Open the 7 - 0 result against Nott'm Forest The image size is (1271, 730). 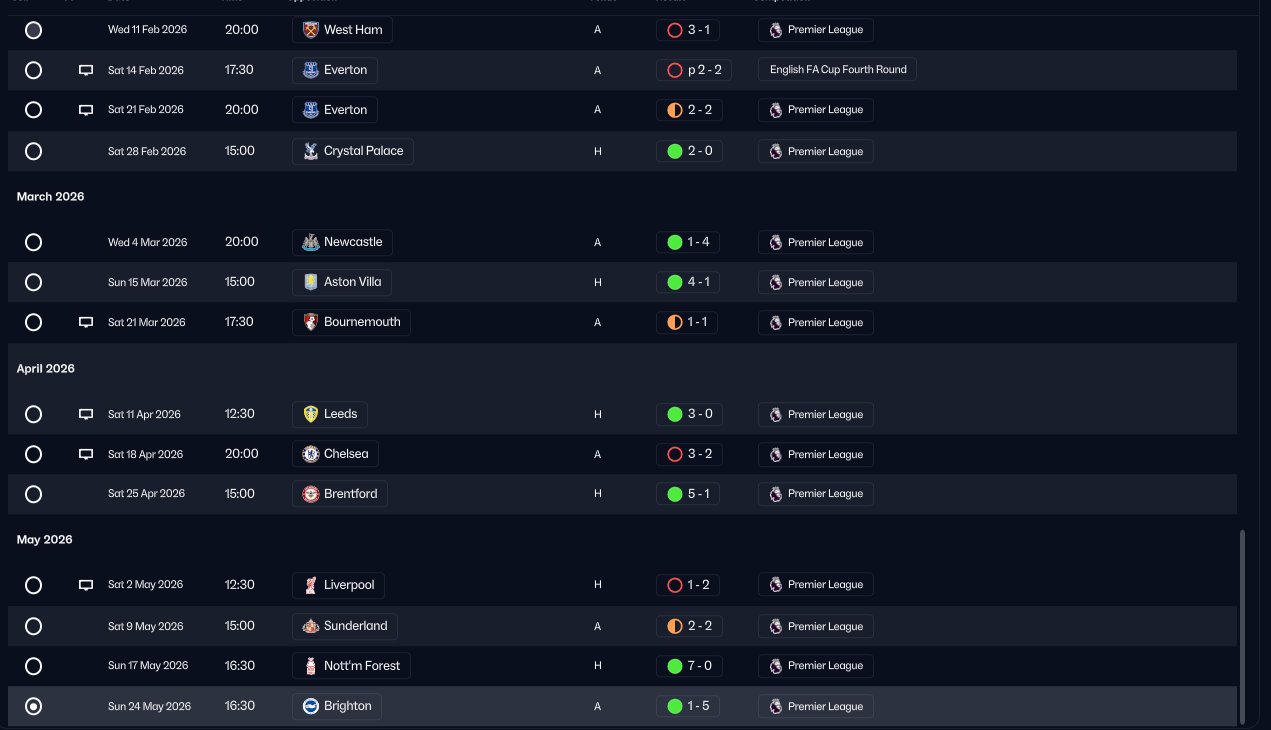(687, 666)
